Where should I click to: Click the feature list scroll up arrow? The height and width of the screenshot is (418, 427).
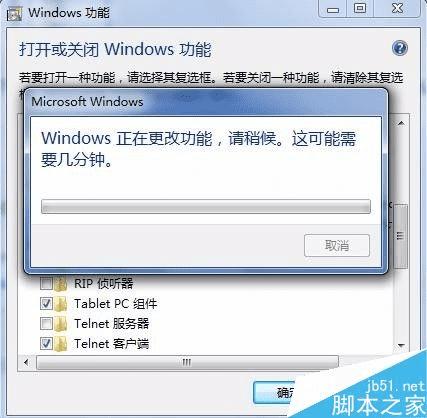pyautogui.click(x=401, y=123)
